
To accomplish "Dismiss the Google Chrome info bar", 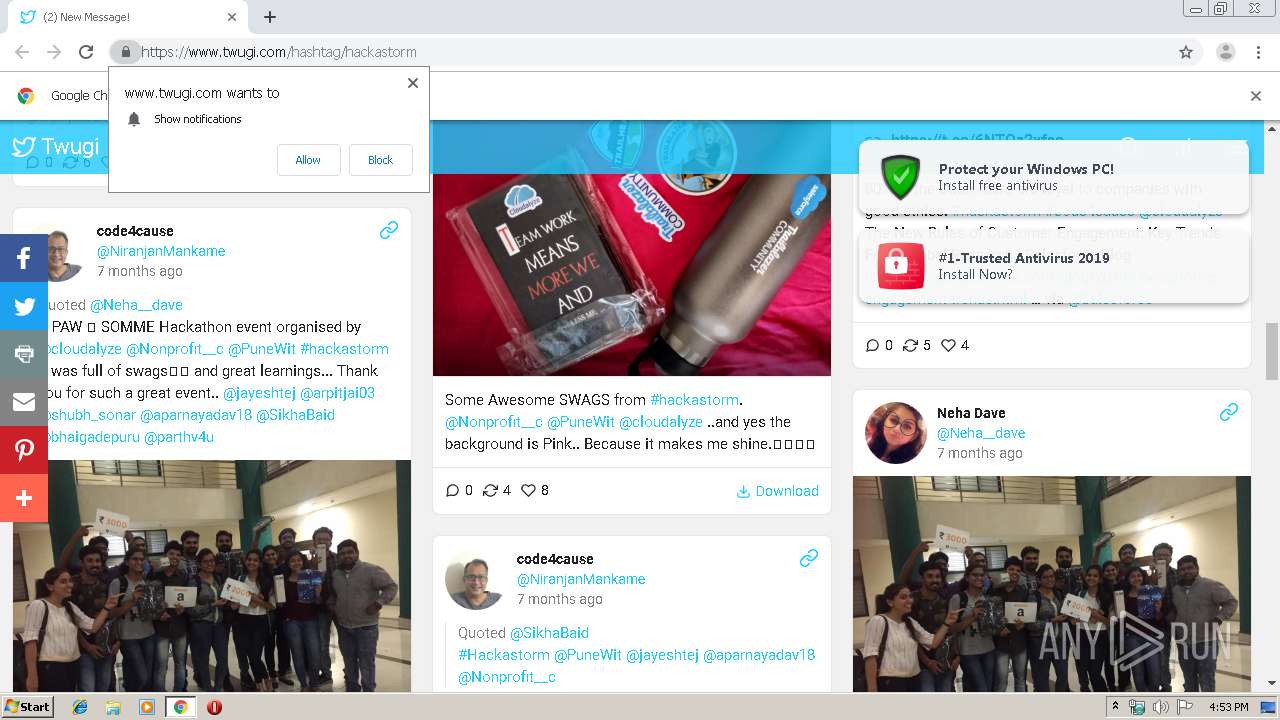I will coord(1256,96).
